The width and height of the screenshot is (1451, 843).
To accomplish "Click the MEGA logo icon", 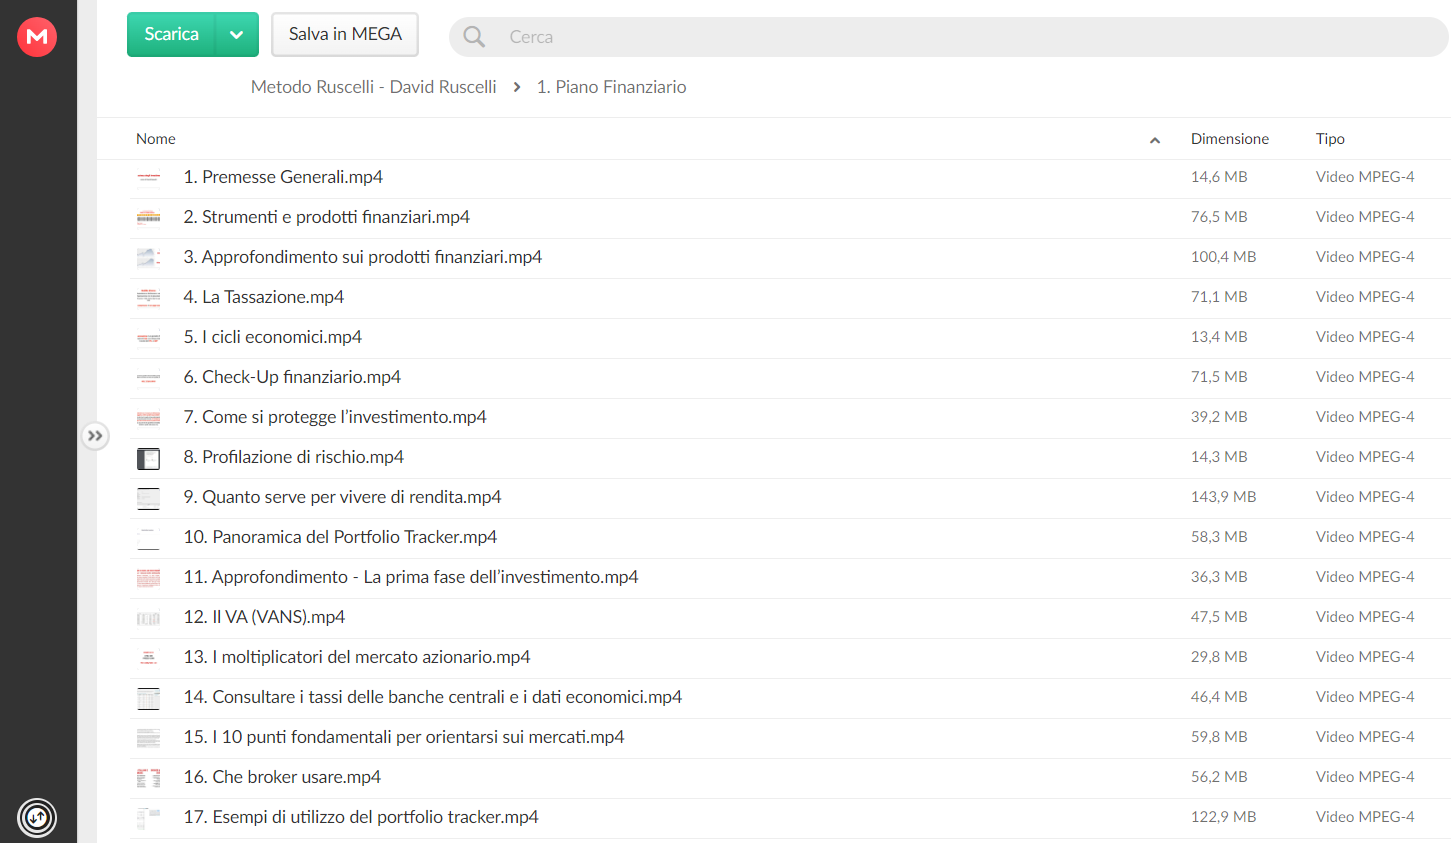I will point(37,37).
